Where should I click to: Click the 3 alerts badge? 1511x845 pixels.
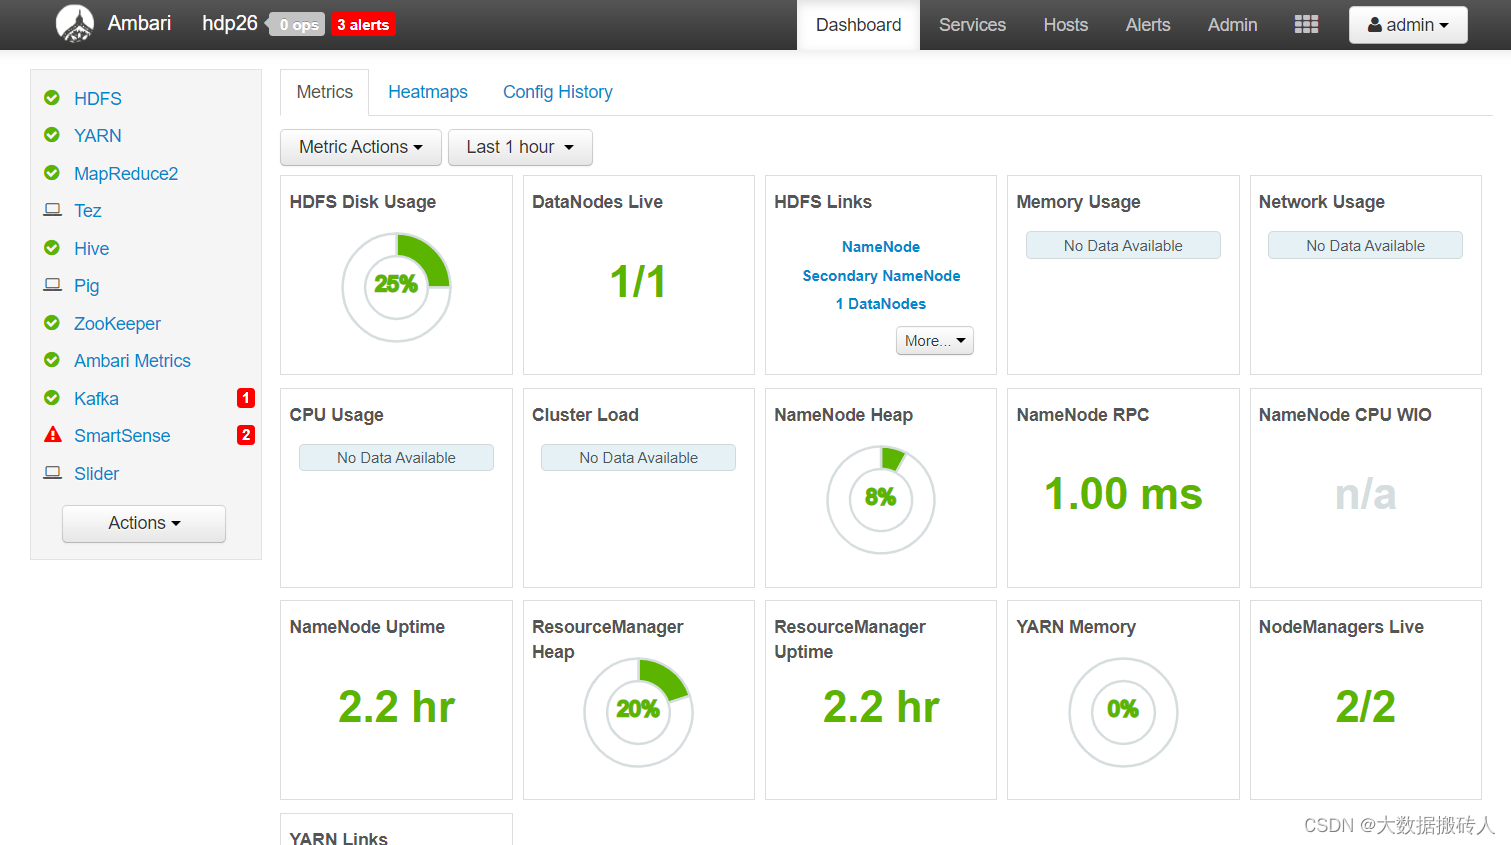coord(363,25)
